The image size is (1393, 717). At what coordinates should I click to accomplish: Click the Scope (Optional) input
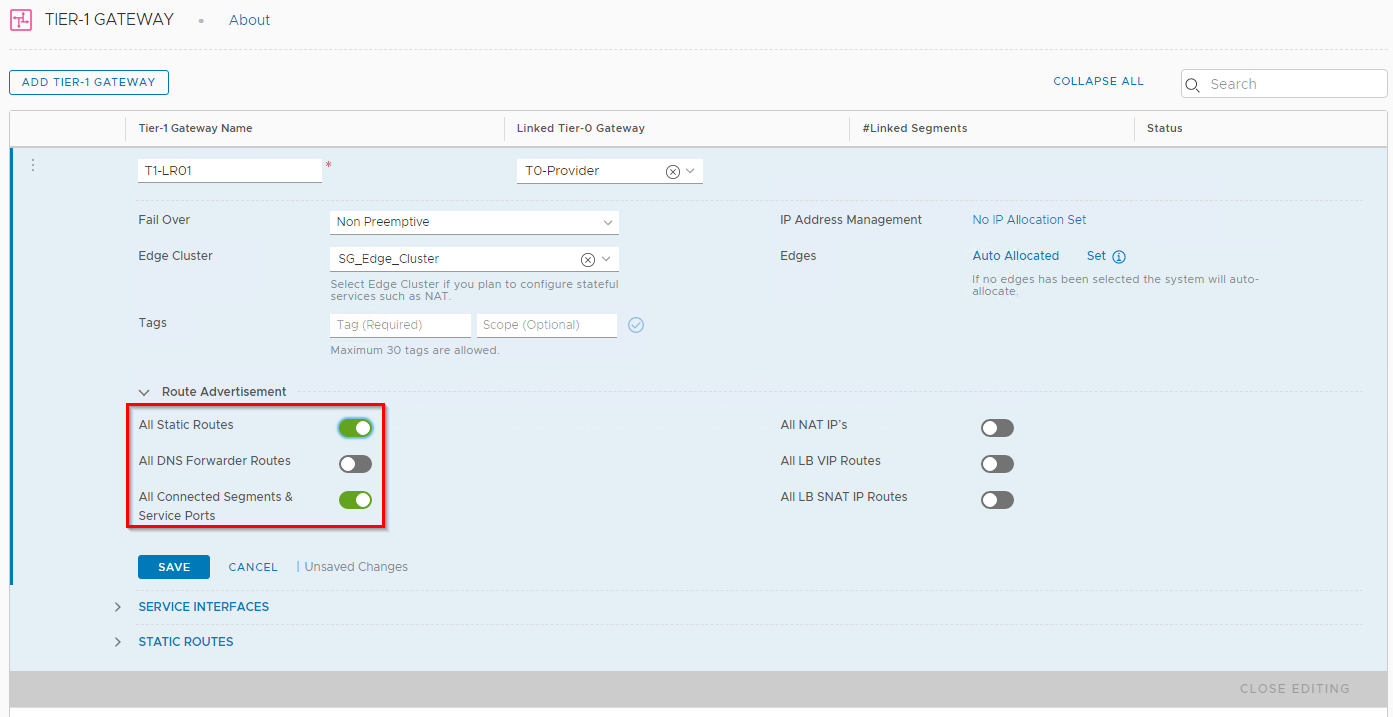(547, 325)
